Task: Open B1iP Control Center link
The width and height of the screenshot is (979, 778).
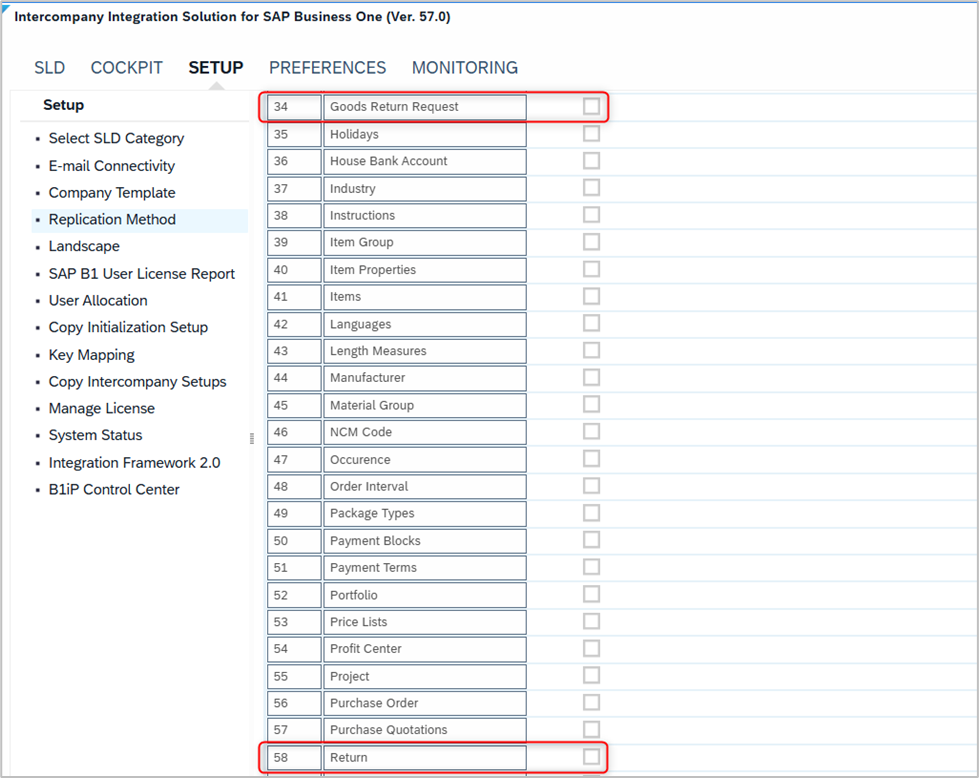Action: click(114, 490)
